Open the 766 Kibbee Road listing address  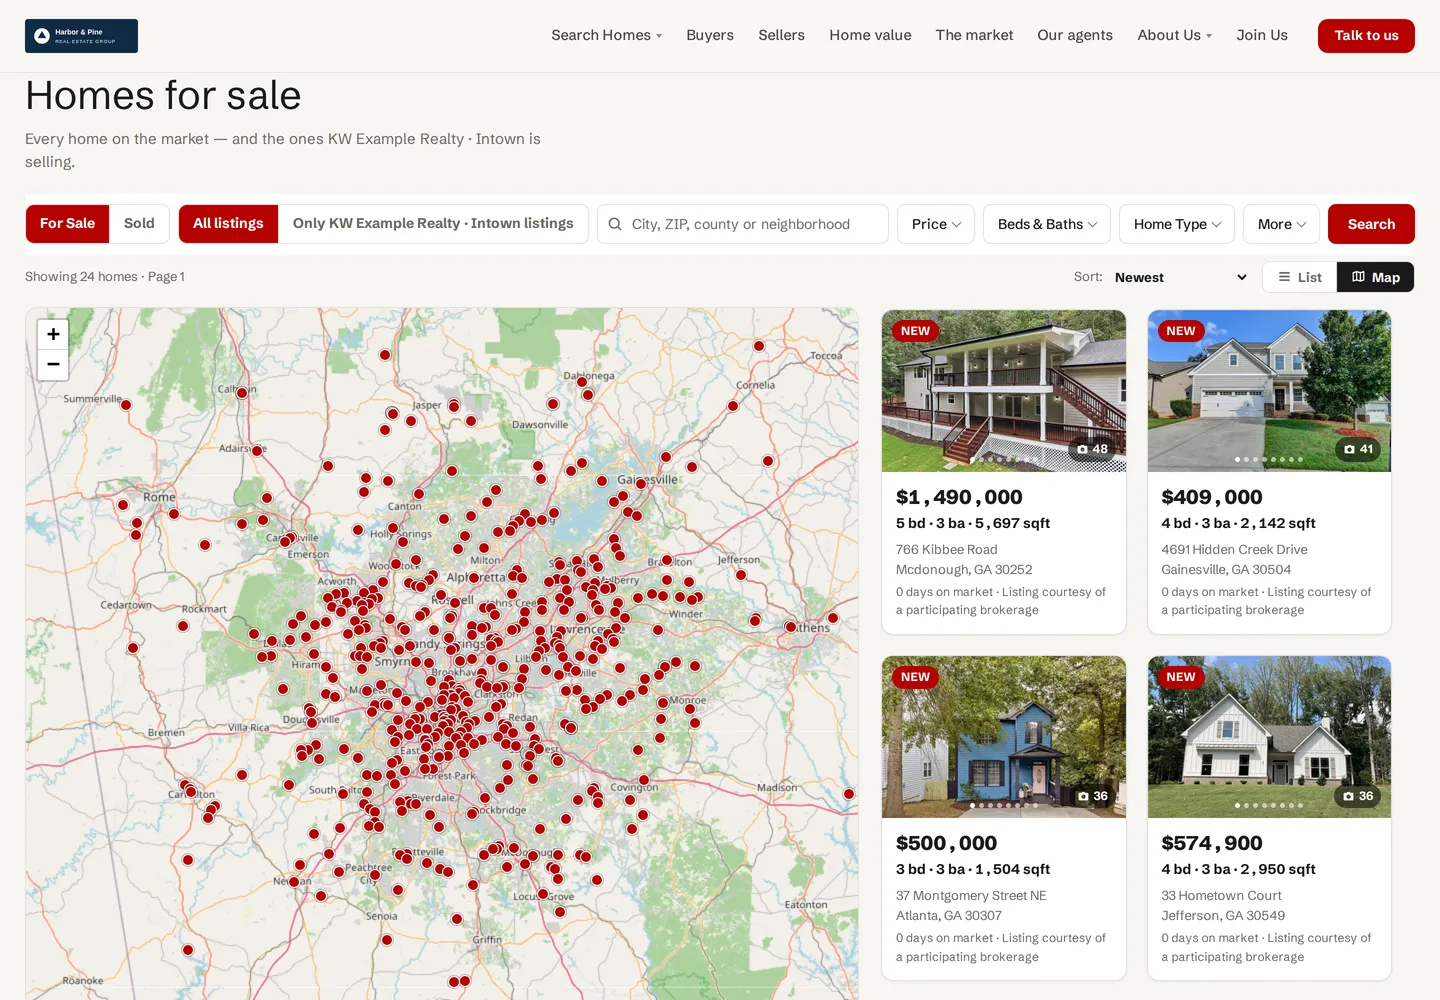click(964, 560)
